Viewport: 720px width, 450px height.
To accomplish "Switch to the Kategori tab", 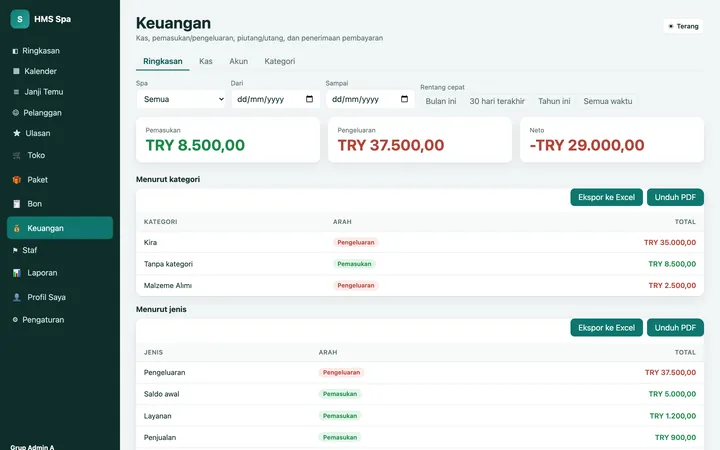I will click(280, 61).
